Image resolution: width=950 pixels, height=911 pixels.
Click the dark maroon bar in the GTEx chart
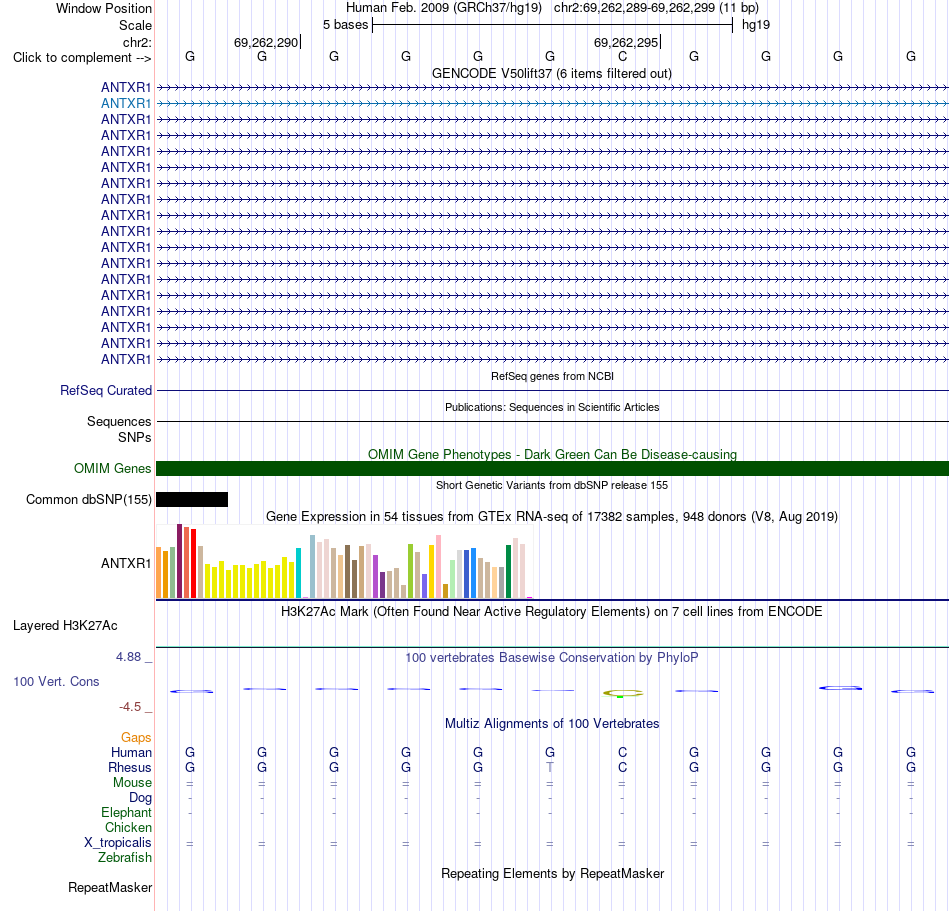179,562
